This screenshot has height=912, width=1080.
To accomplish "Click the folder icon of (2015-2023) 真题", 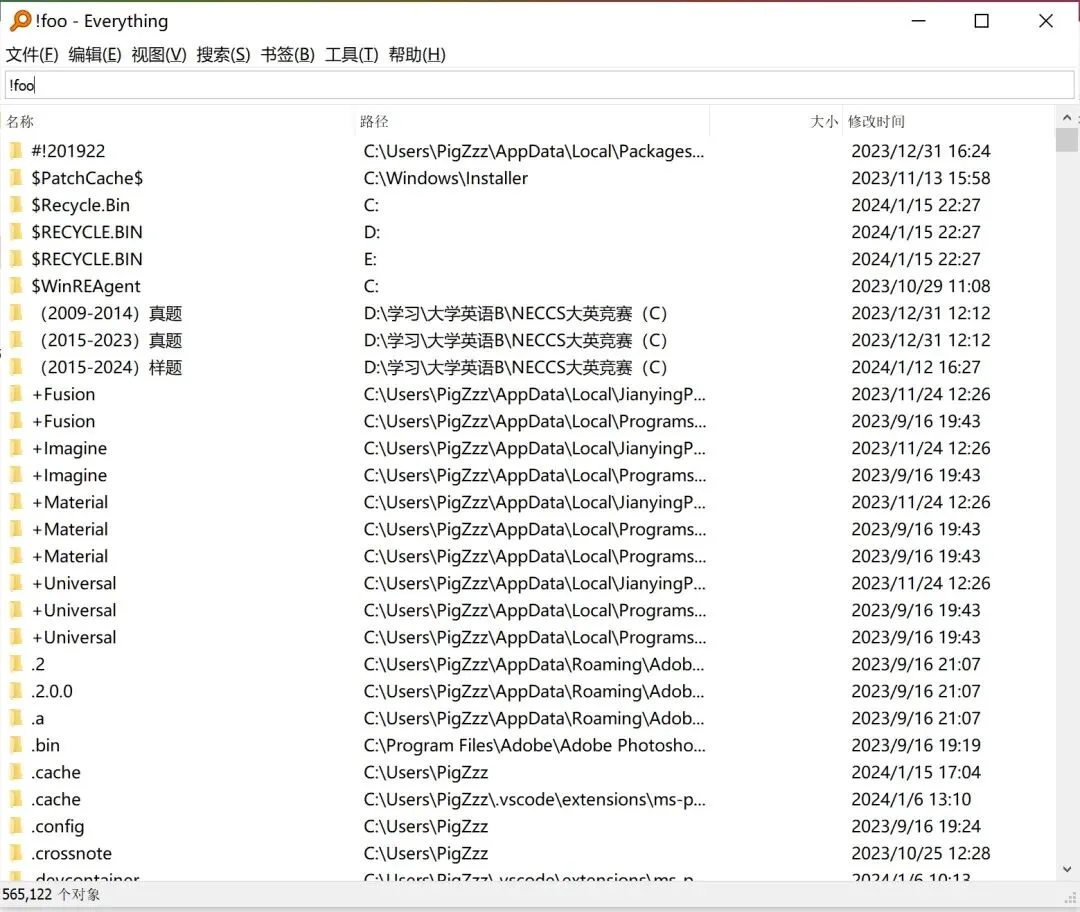I will click(16, 340).
